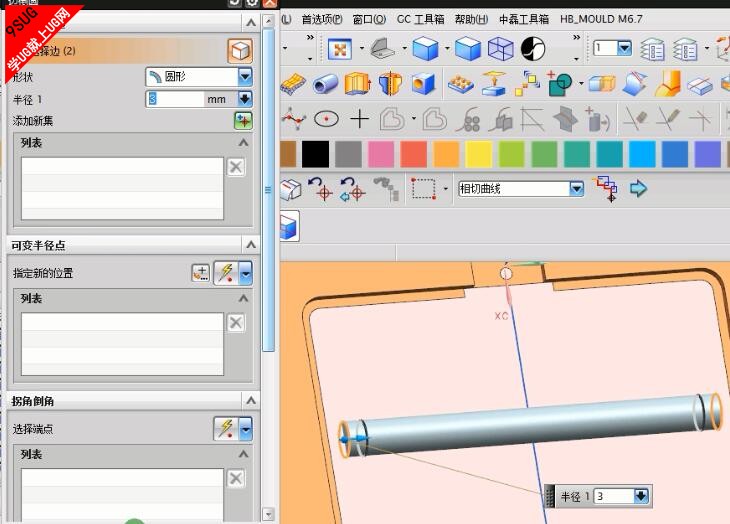The width and height of the screenshot is (730, 524).
Task: Pick the pink color swatch
Action: (x=381, y=154)
